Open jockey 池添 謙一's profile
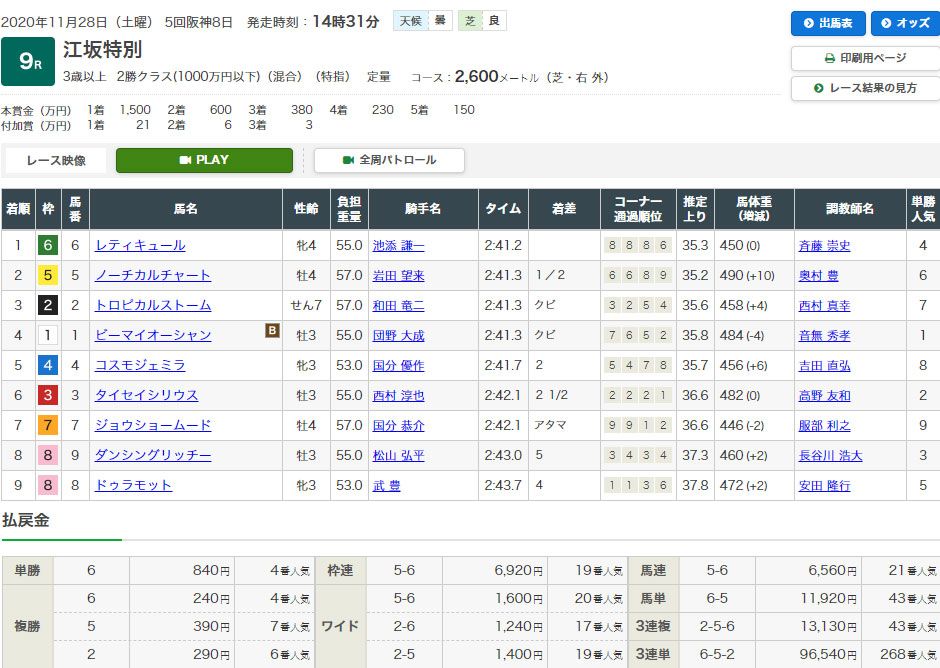Viewport: 940px width, 668px height. (x=398, y=245)
